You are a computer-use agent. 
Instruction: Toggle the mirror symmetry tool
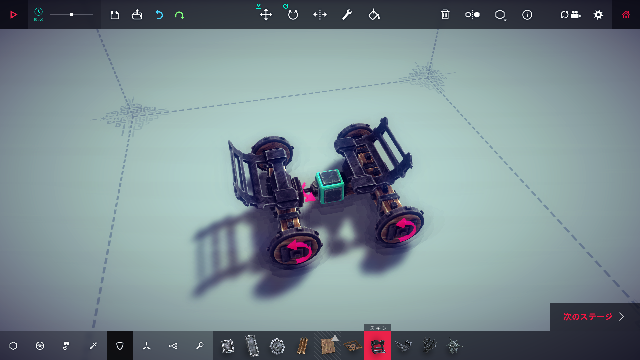[x=320, y=15]
